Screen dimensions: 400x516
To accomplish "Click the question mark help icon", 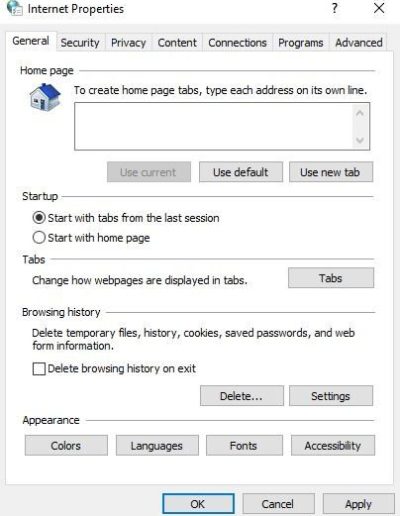I will [335, 8].
